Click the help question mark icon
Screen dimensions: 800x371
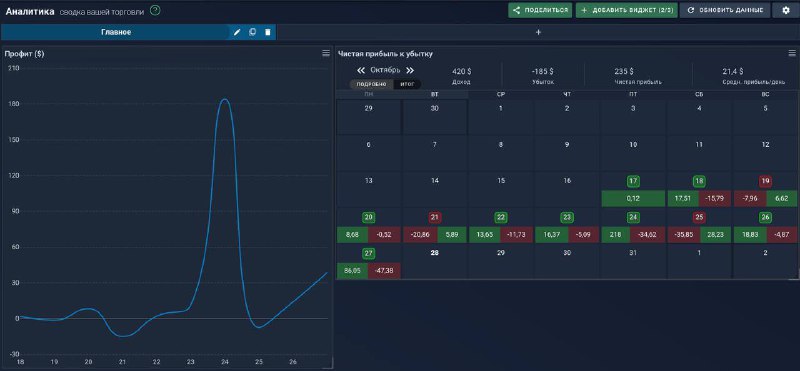(x=155, y=10)
